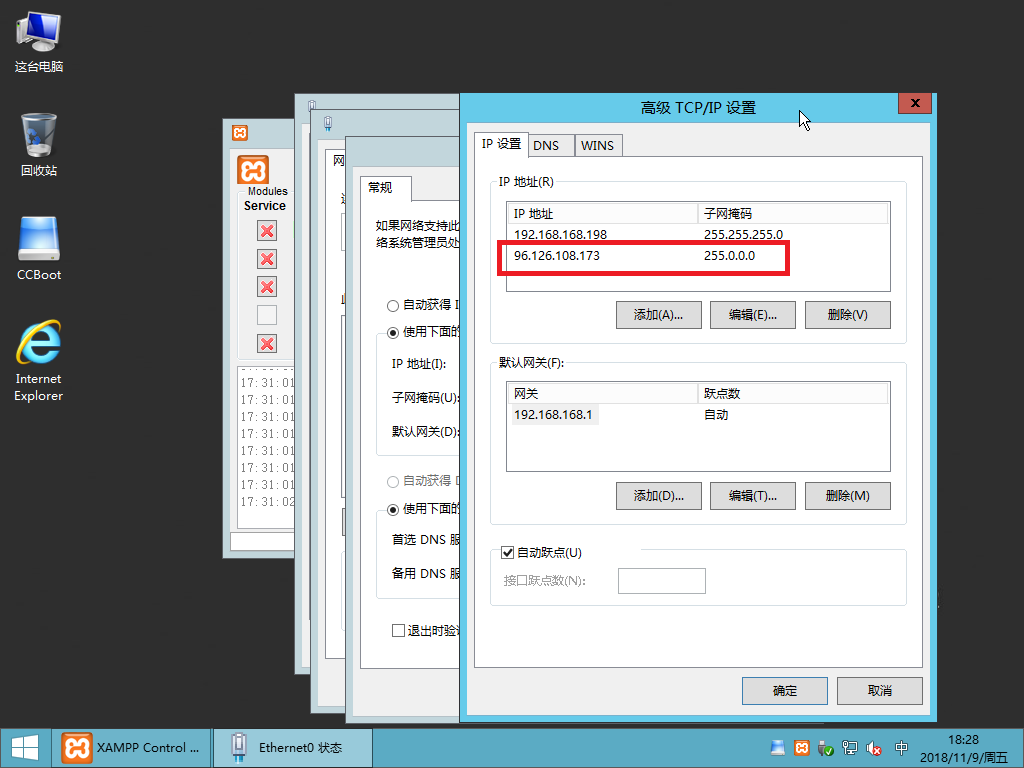Open the 这台电脑 desktop icon
This screenshot has width=1024, height=768.
38,40
